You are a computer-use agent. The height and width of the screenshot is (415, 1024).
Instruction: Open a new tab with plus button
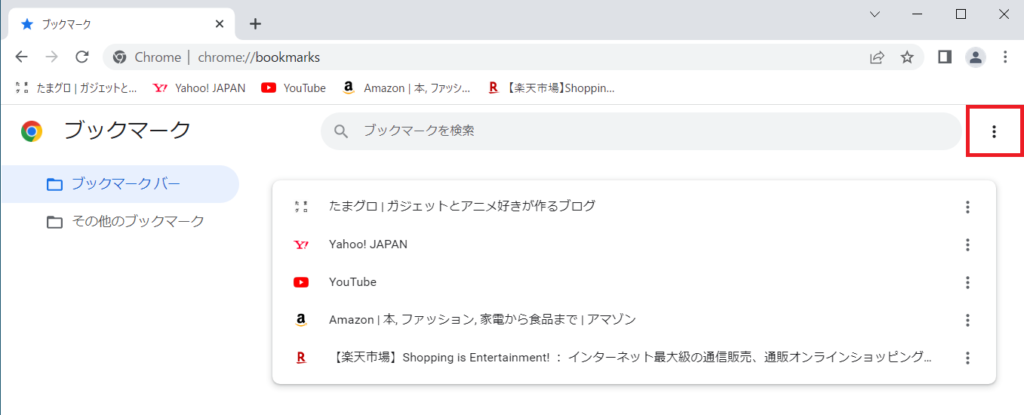(x=255, y=23)
